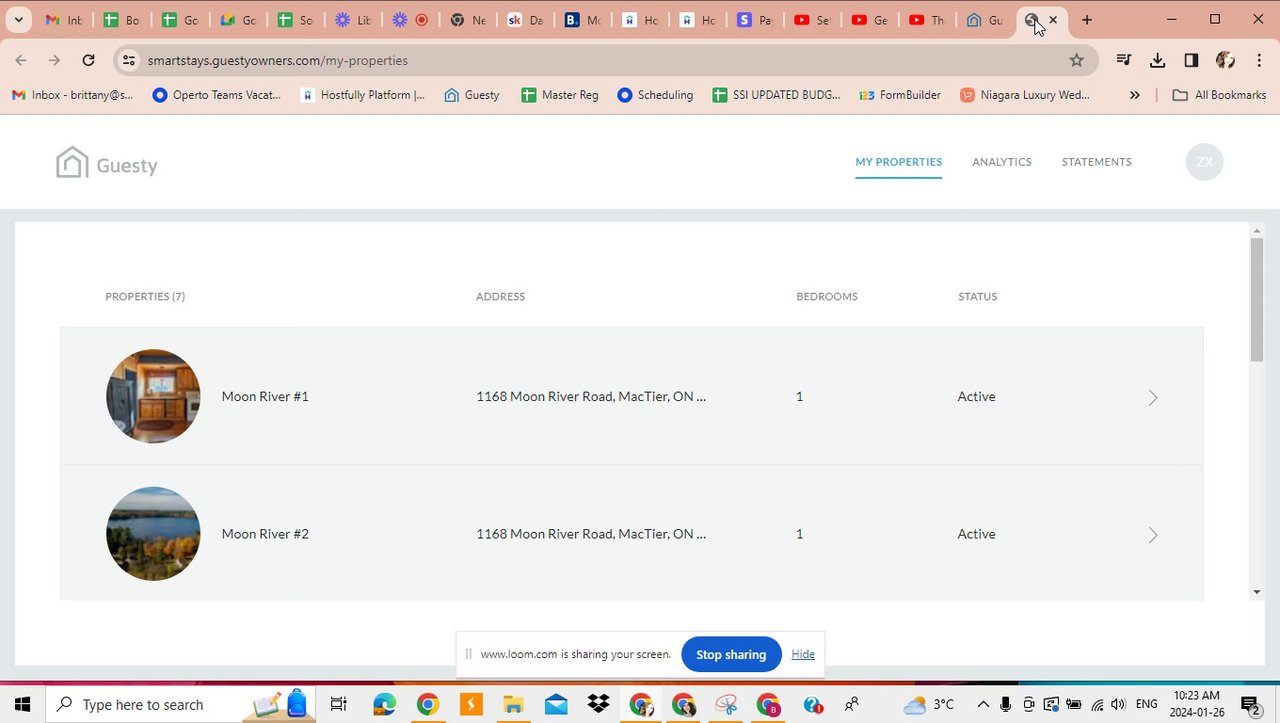Hide the screen sharing notification bar
Screen dimensions: 1280x723
(x=803, y=654)
